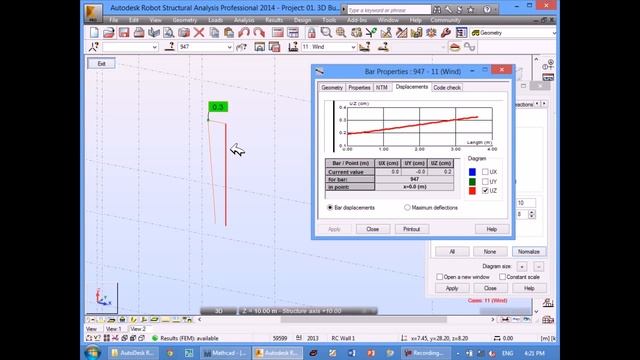Switch to the Geometry tab in Bar Properties
The width and height of the screenshot is (640, 360).
(x=332, y=87)
